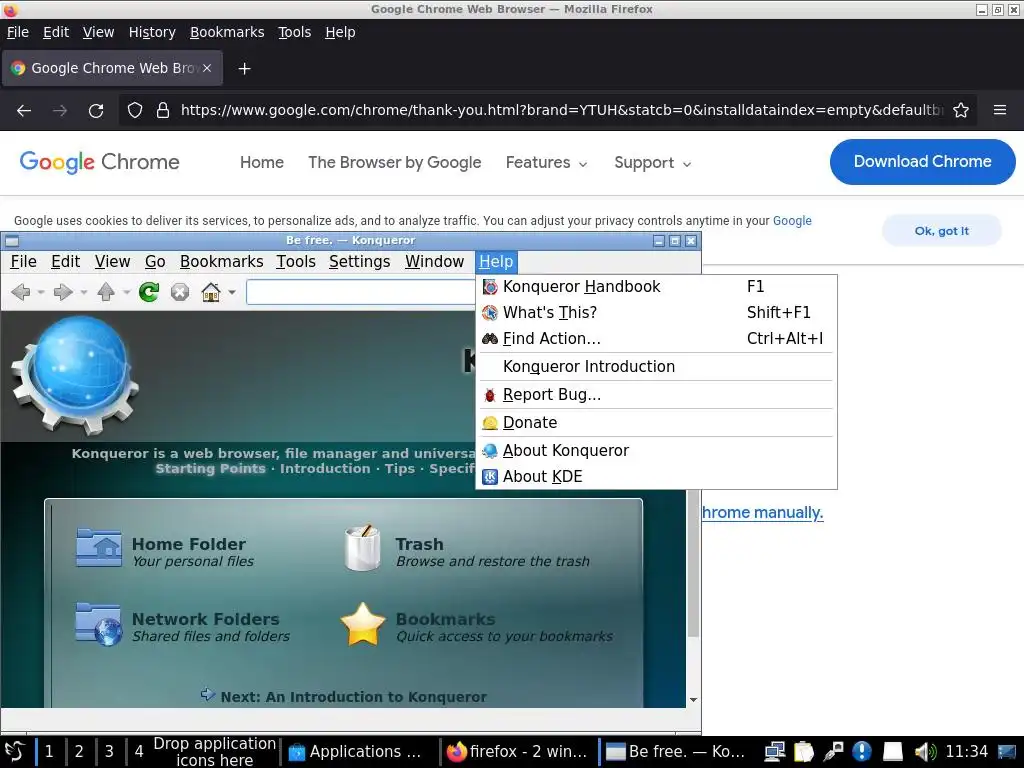Click network icon in system tray

pyautogui.click(x=775, y=752)
